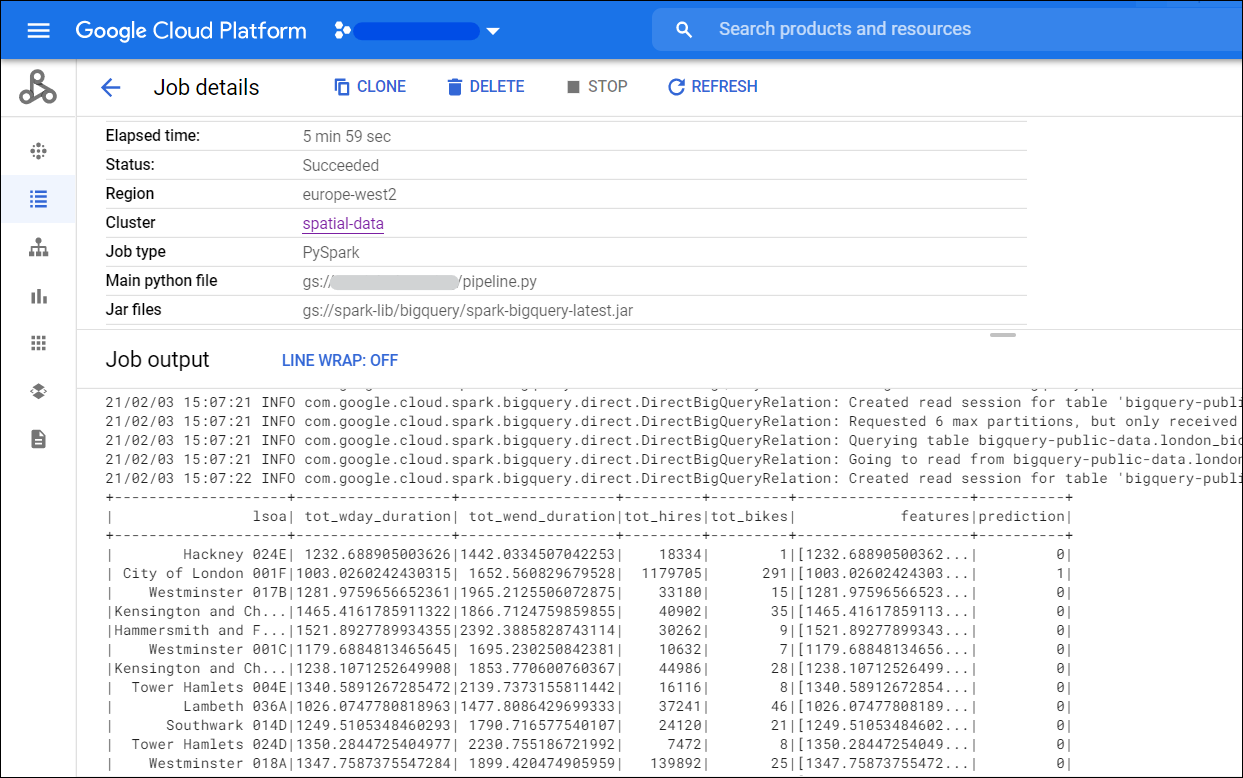Click the document icon in the sidebar
The height and width of the screenshot is (778, 1243).
[38, 438]
